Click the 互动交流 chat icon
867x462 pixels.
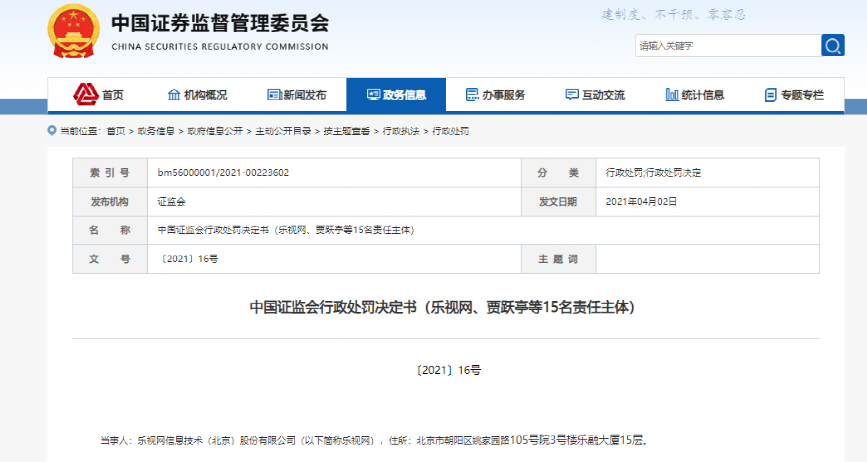(x=571, y=95)
